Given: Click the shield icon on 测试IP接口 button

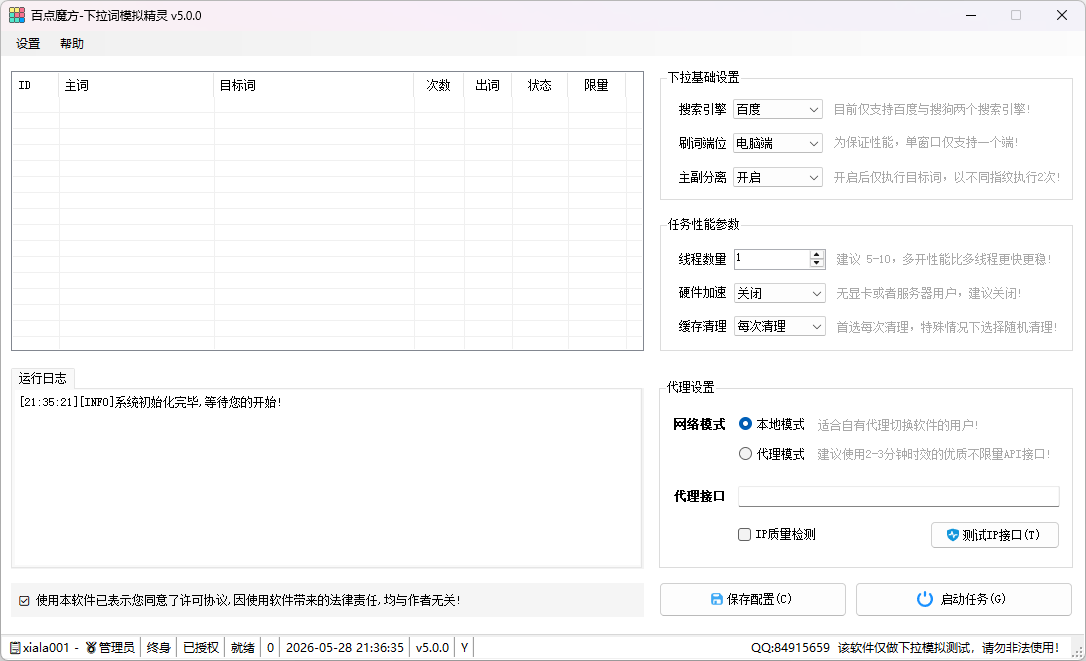Looking at the screenshot, I should [952, 535].
